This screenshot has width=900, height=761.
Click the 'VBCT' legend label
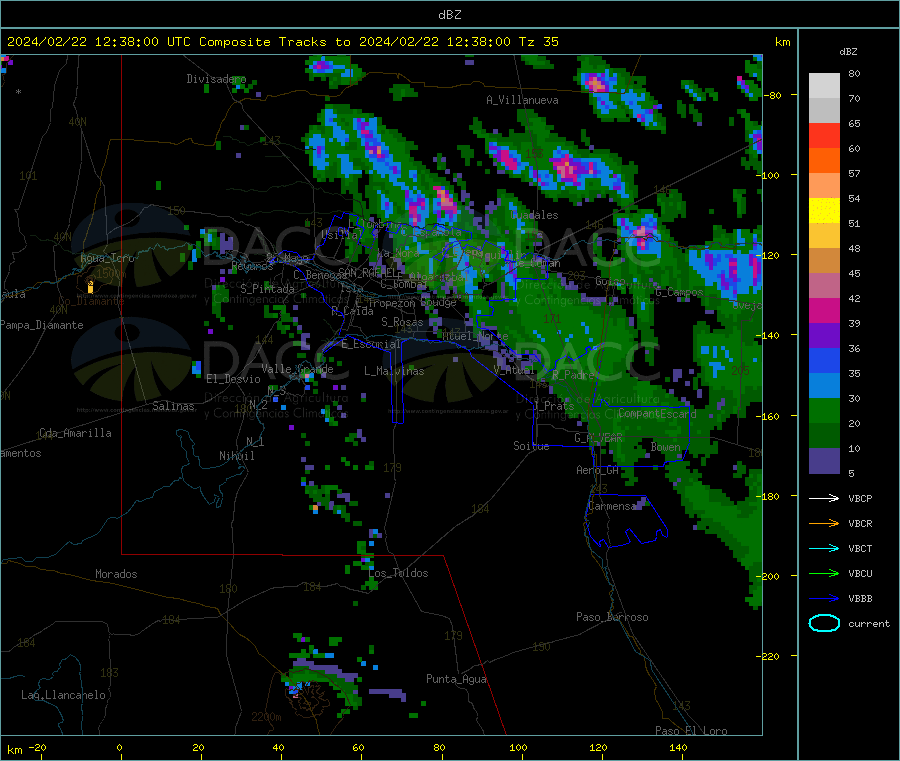point(860,549)
